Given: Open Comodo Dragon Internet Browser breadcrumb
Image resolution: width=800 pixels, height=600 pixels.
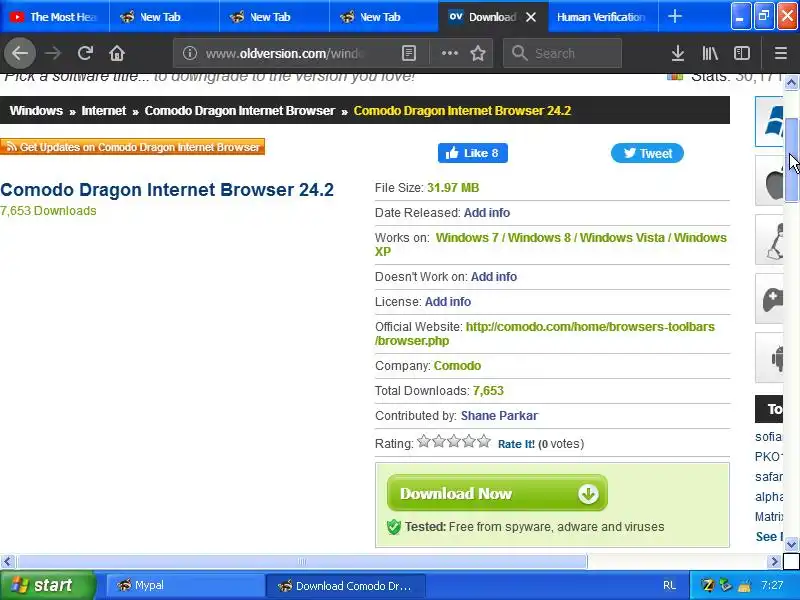Looking at the screenshot, I should point(240,111).
